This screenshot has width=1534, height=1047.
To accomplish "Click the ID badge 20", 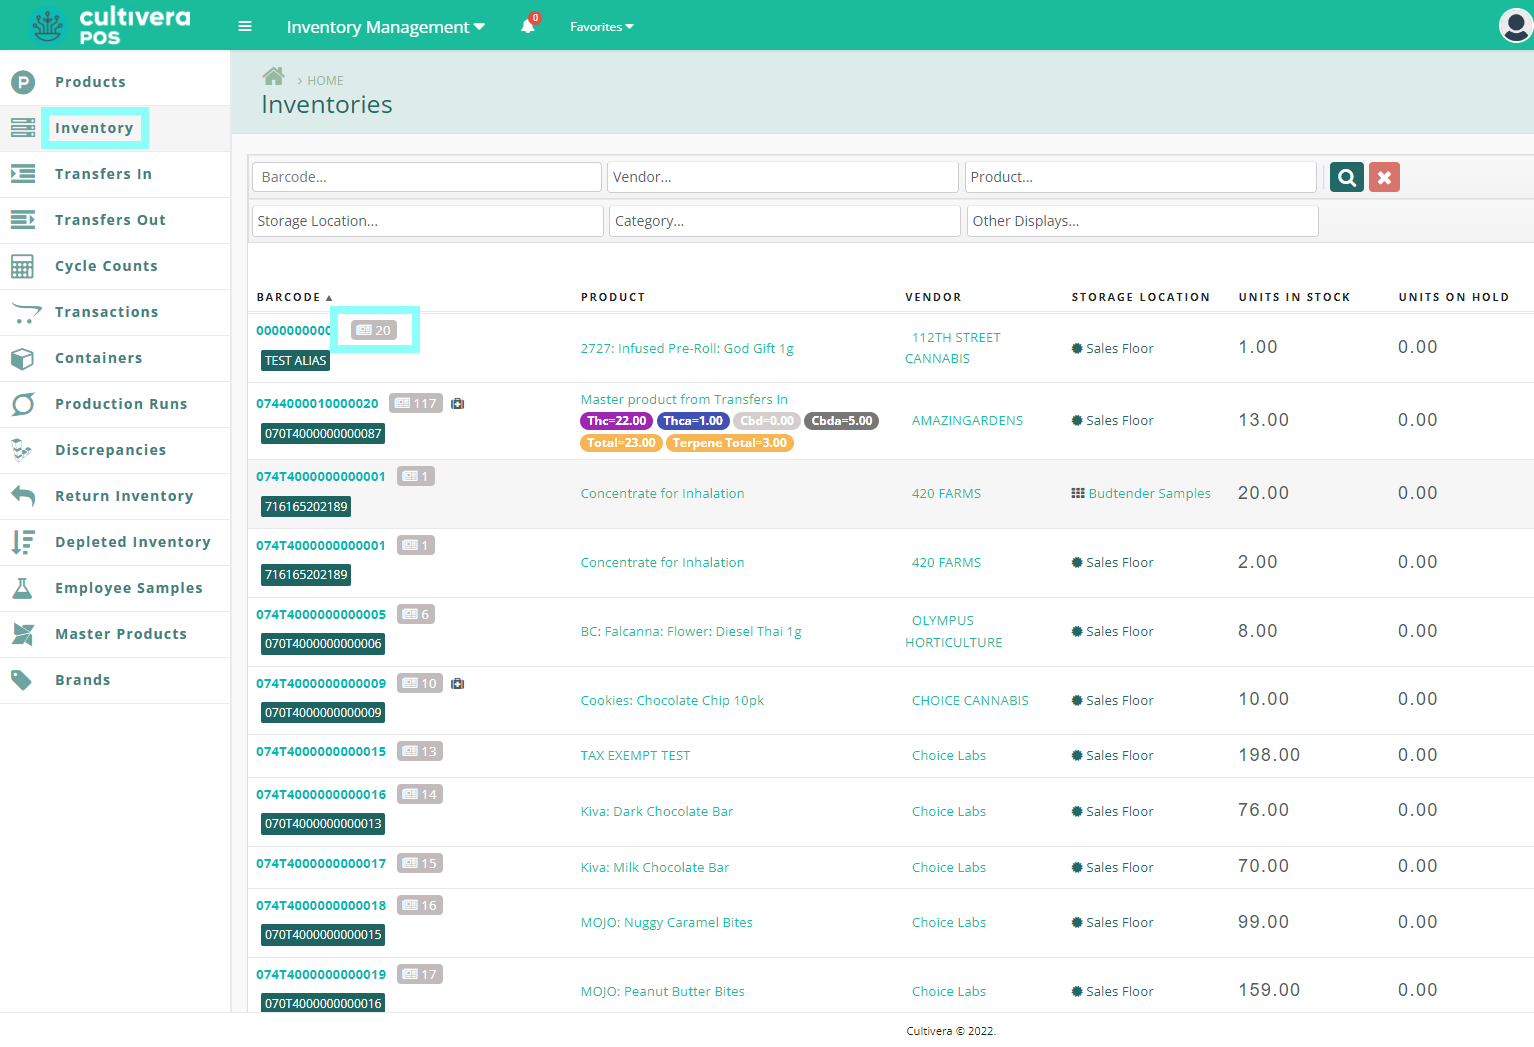I will [374, 331].
